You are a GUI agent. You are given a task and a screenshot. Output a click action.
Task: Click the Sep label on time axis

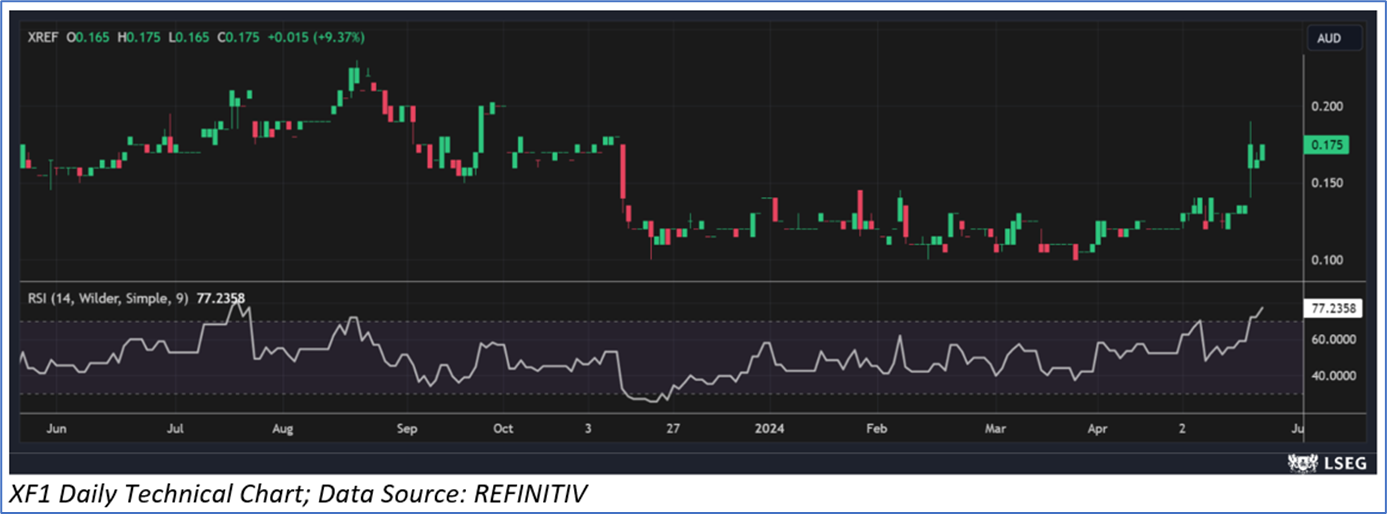coord(406,429)
